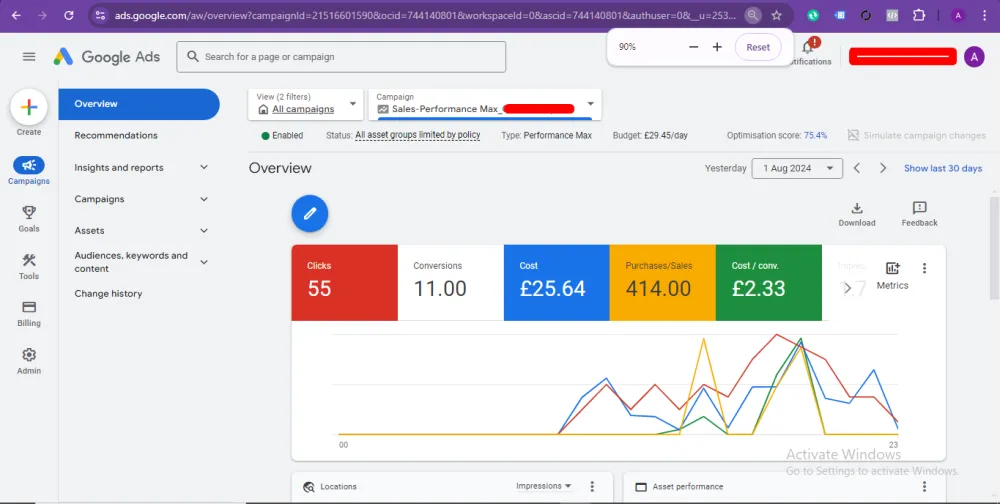Open the Campaign selector dropdown
This screenshot has width=1000, height=504.
tap(485, 104)
